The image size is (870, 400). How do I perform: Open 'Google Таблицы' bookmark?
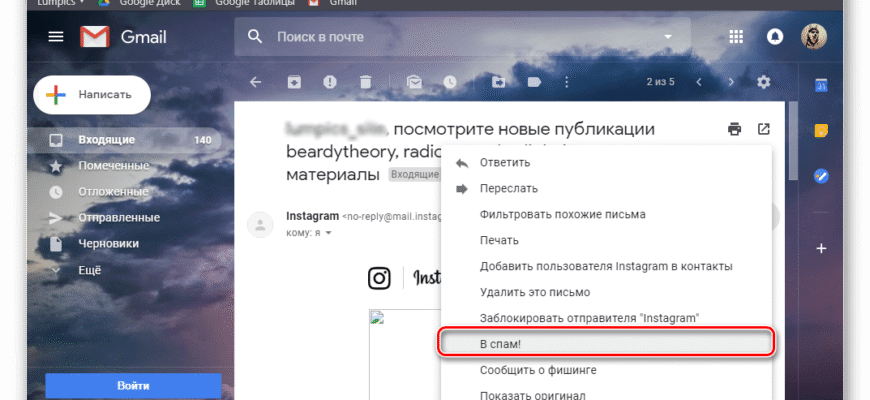point(244,2)
